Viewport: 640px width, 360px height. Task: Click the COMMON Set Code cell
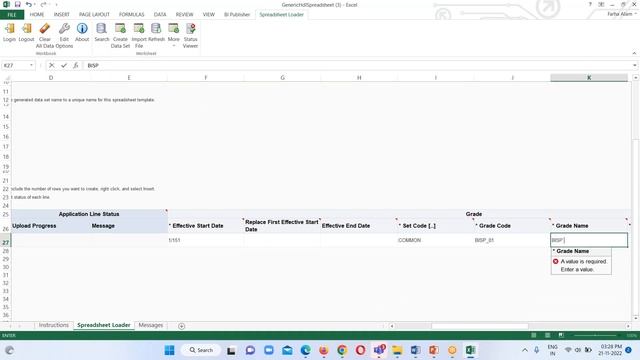click(x=436, y=240)
